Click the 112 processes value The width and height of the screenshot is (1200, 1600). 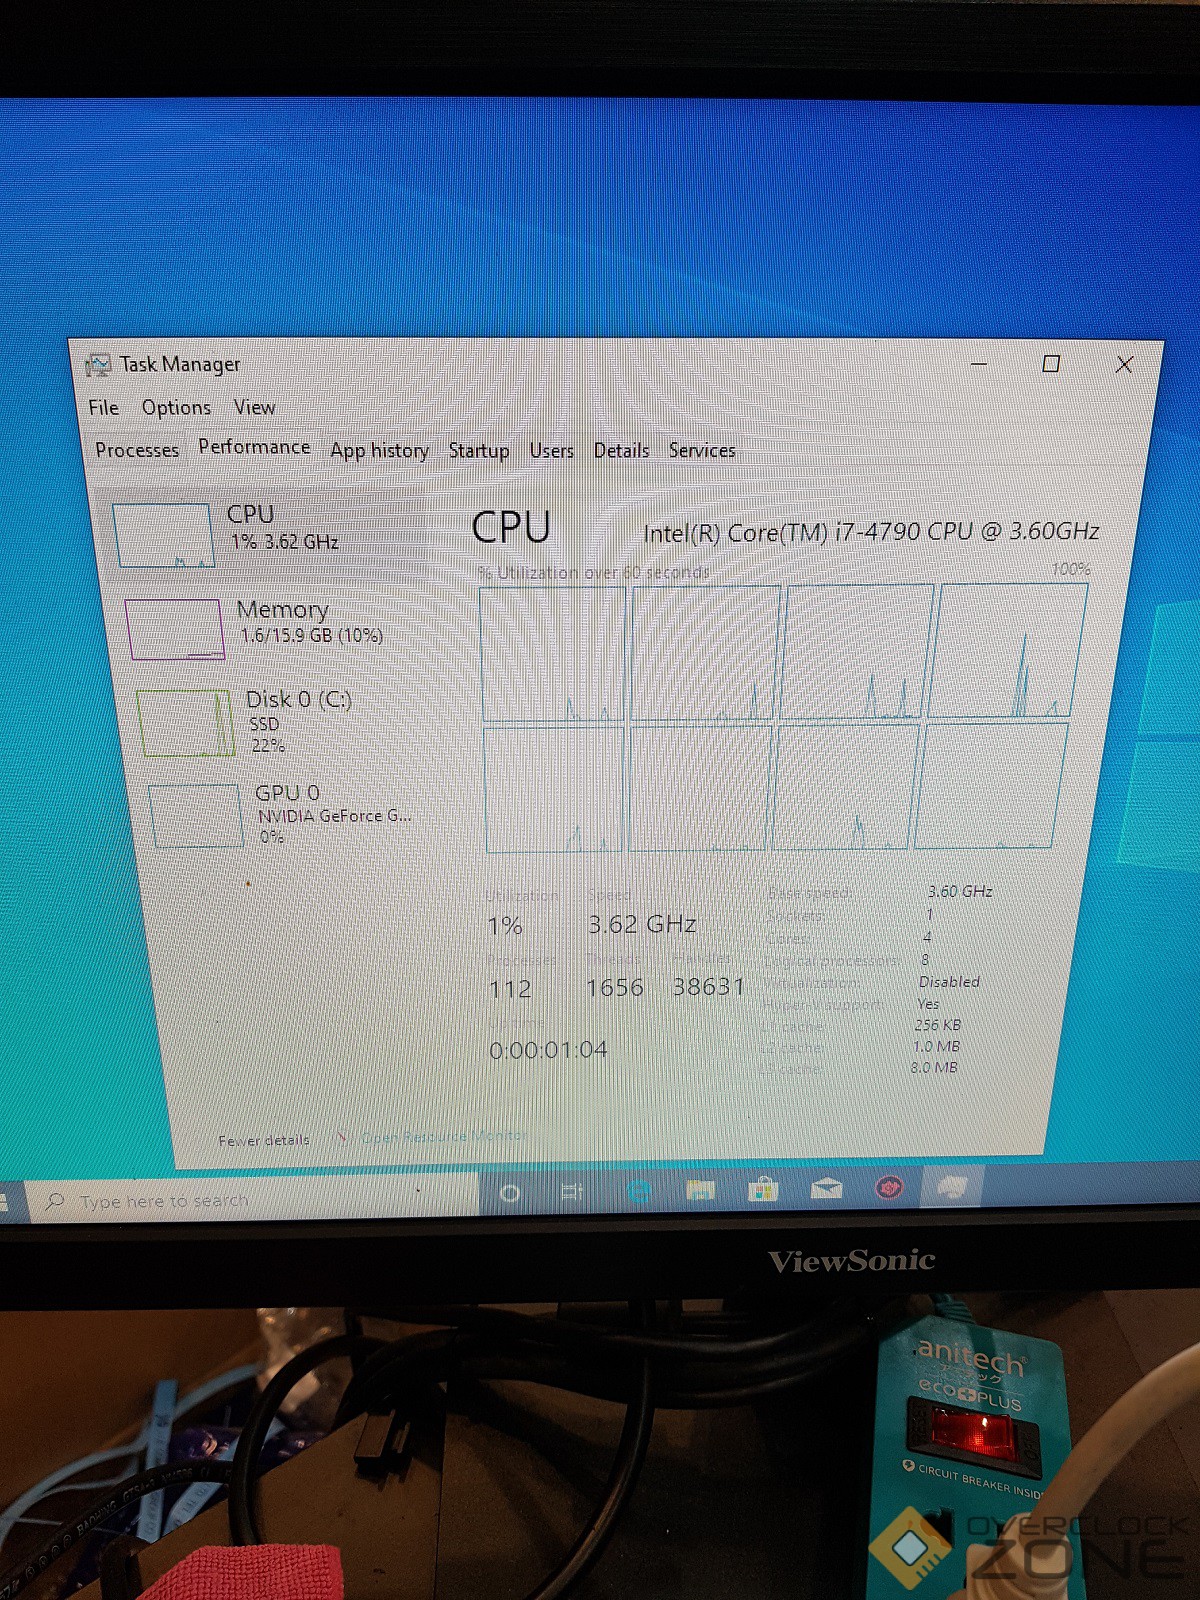point(510,989)
